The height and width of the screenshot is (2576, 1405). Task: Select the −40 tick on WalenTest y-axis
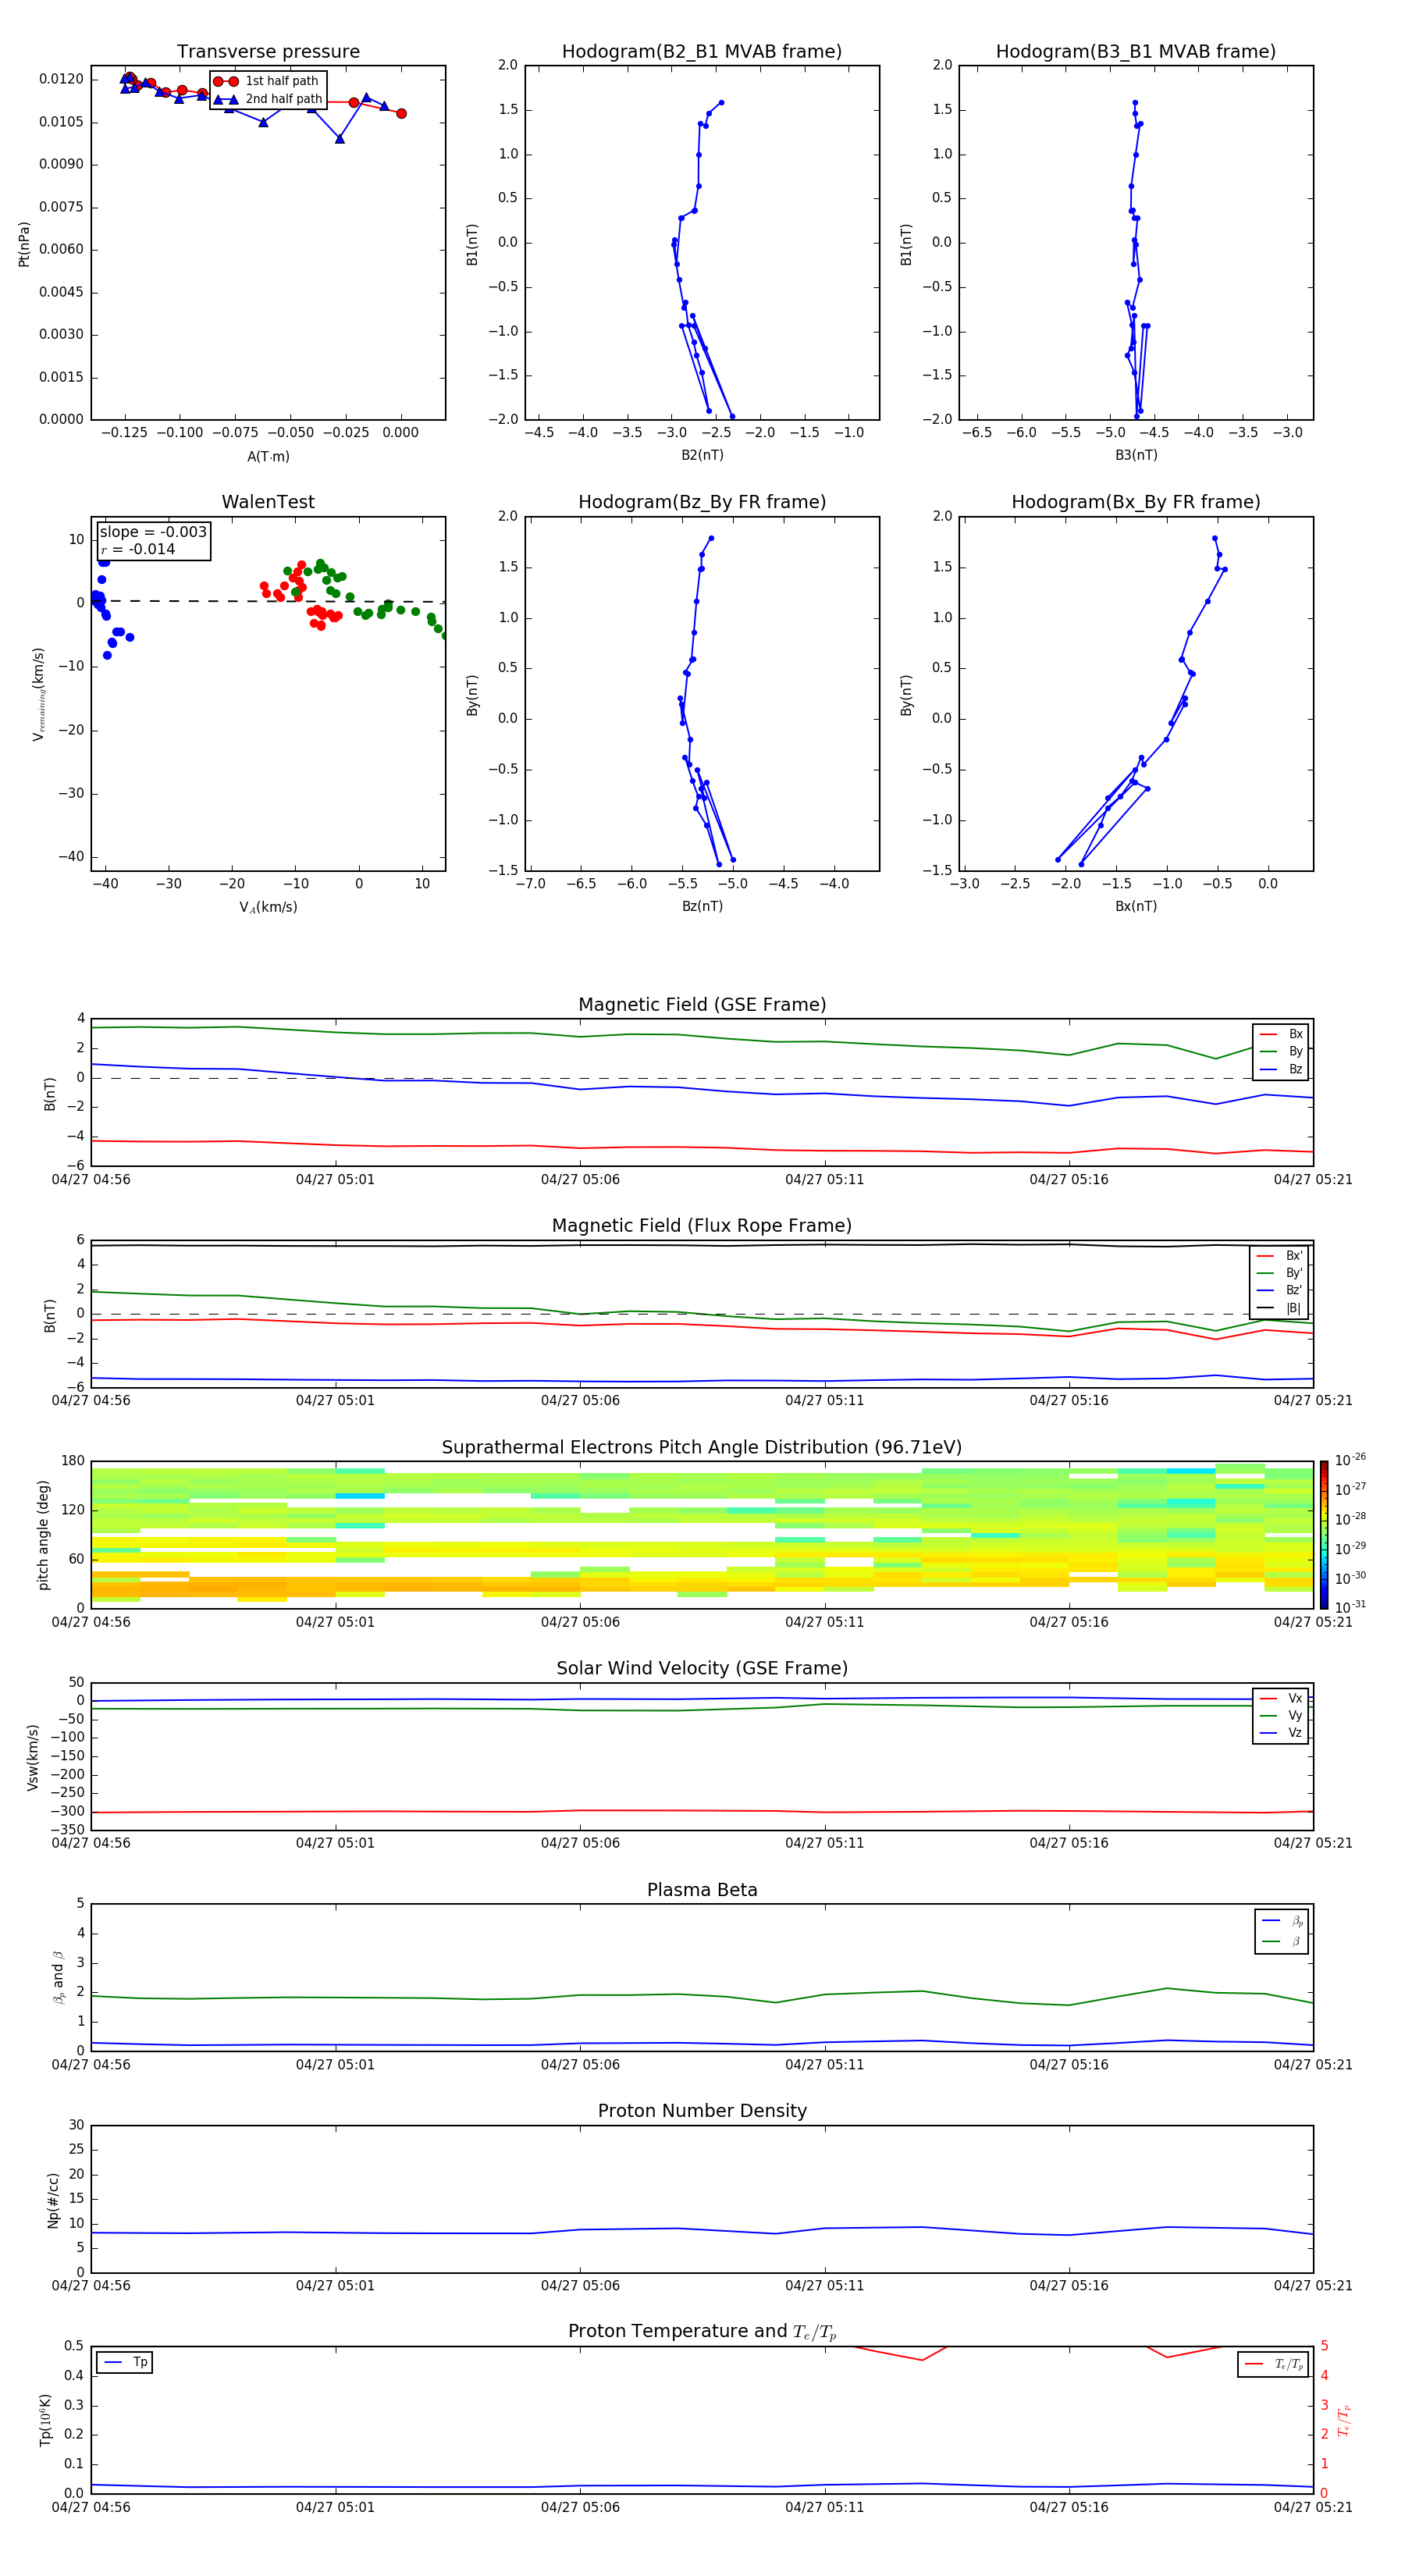click(71, 857)
